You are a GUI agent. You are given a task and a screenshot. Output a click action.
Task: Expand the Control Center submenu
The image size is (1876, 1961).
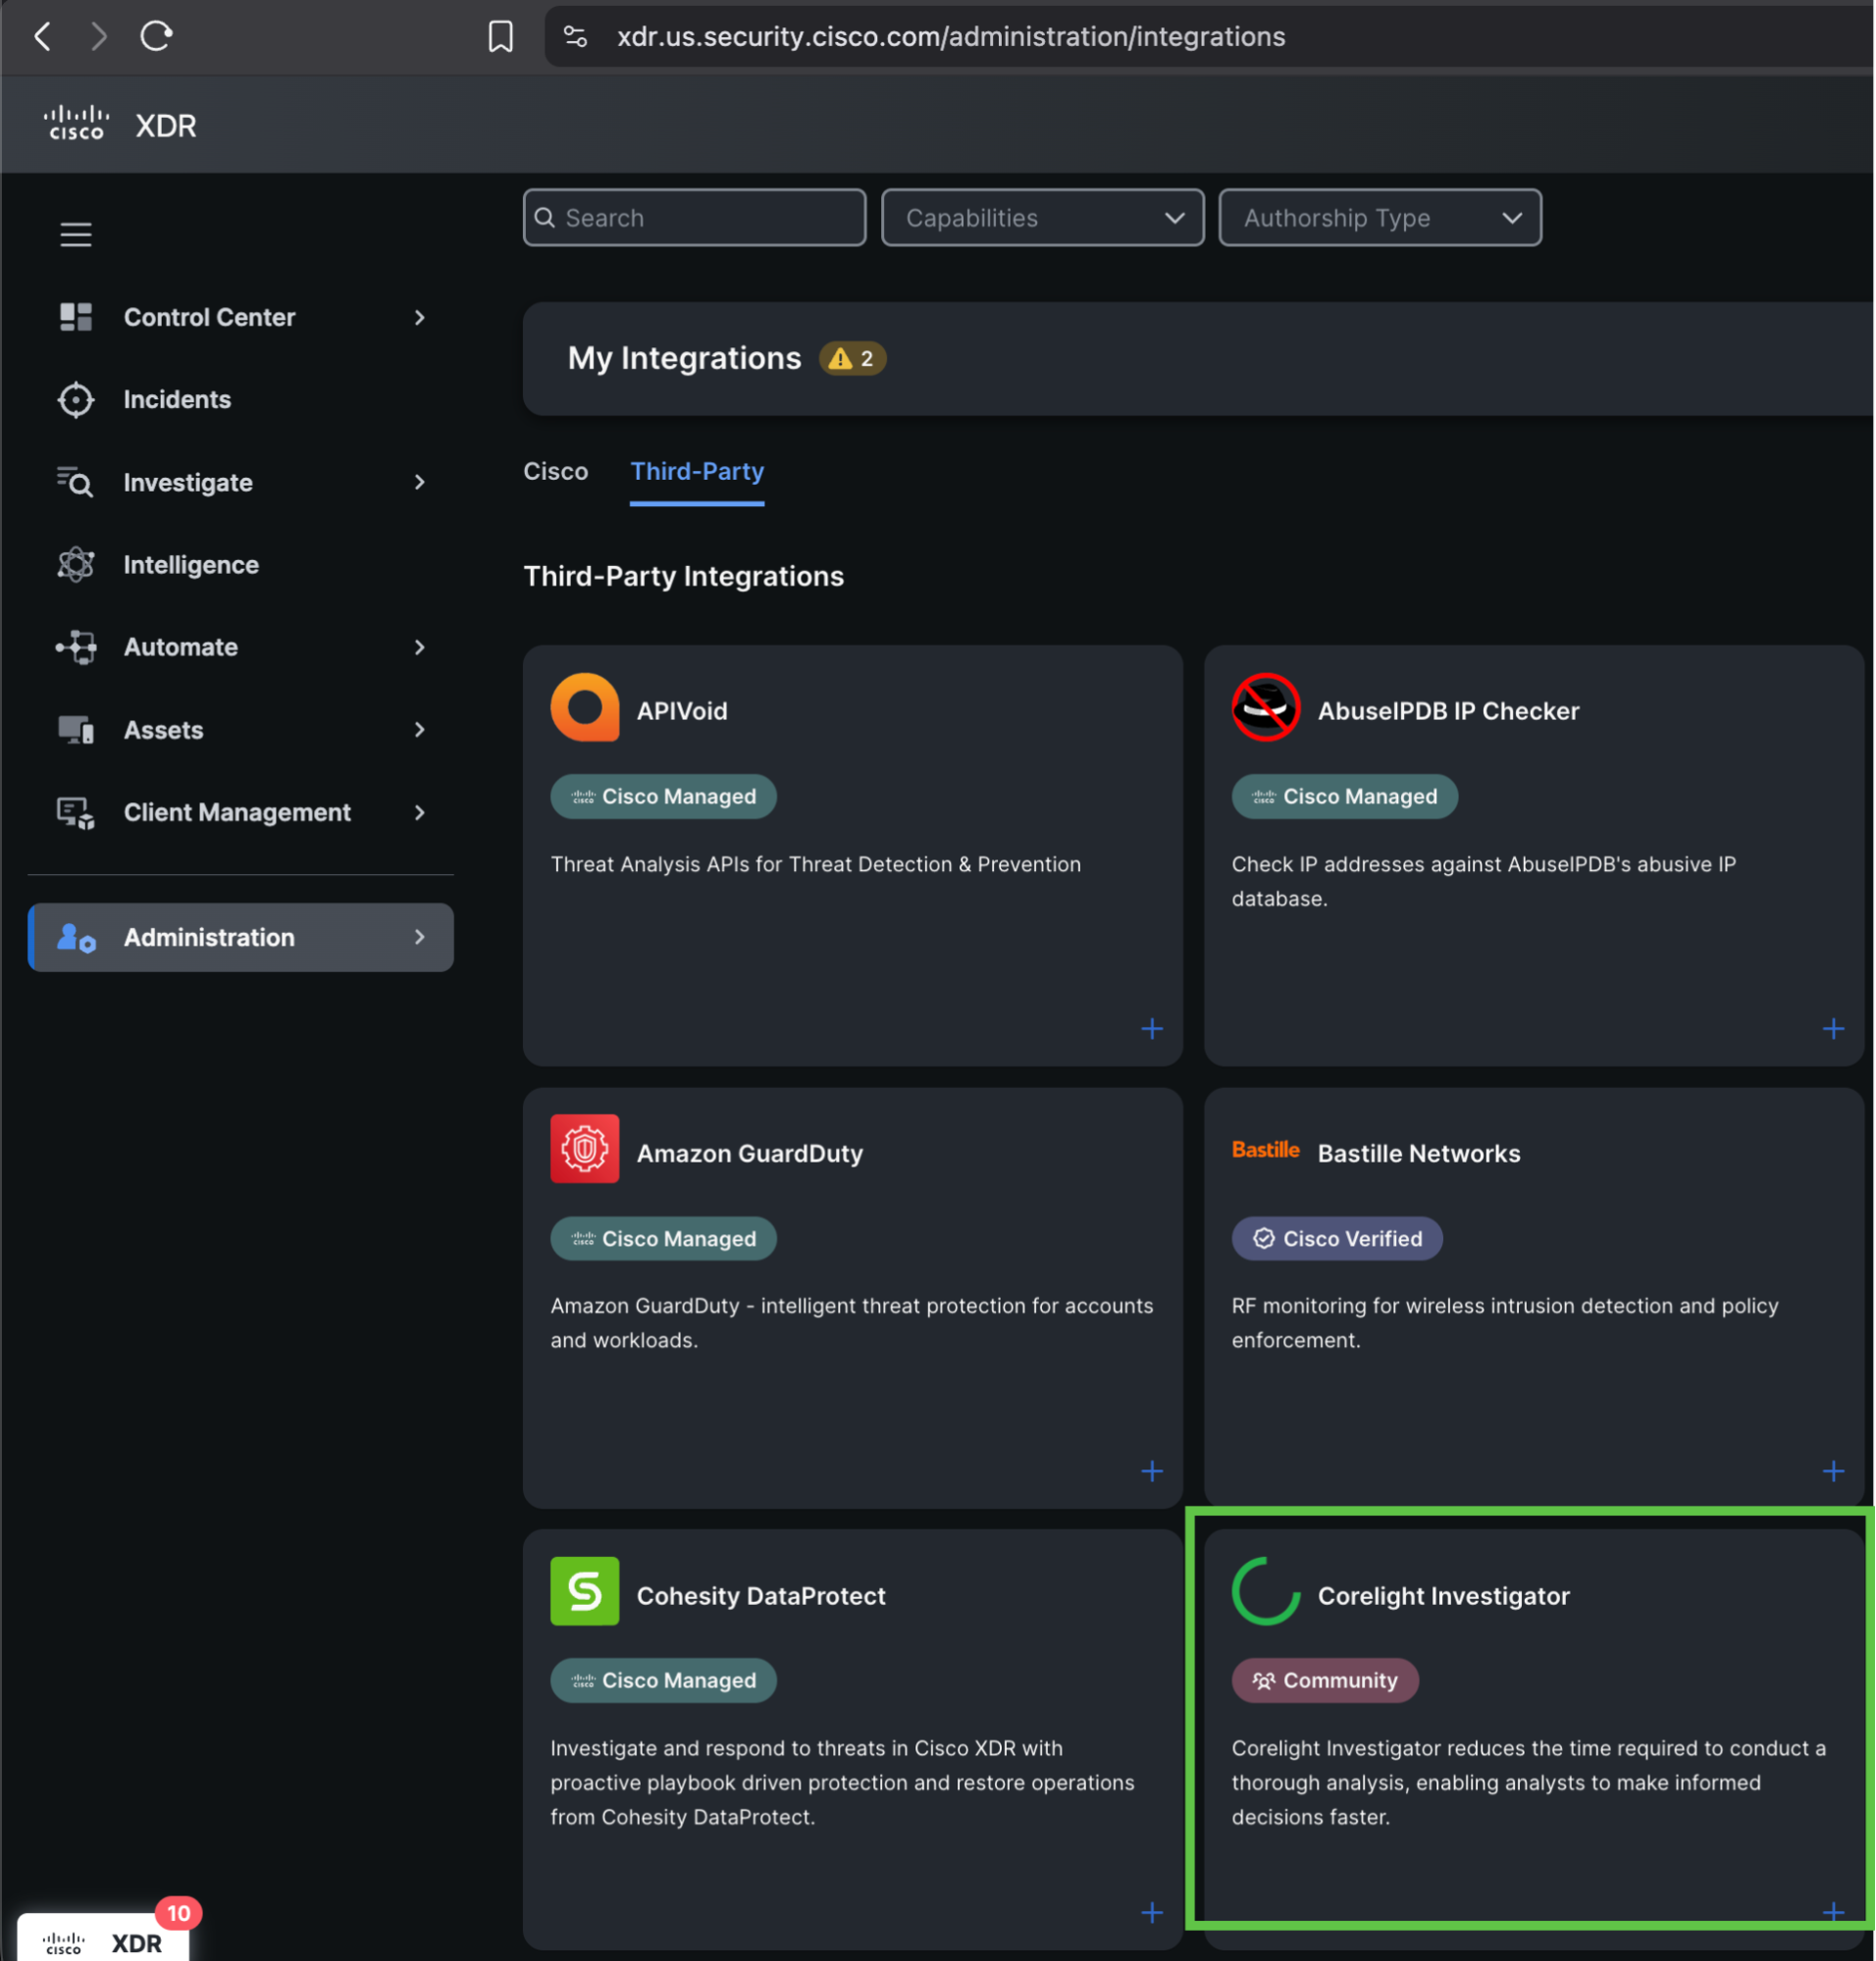[419, 318]
